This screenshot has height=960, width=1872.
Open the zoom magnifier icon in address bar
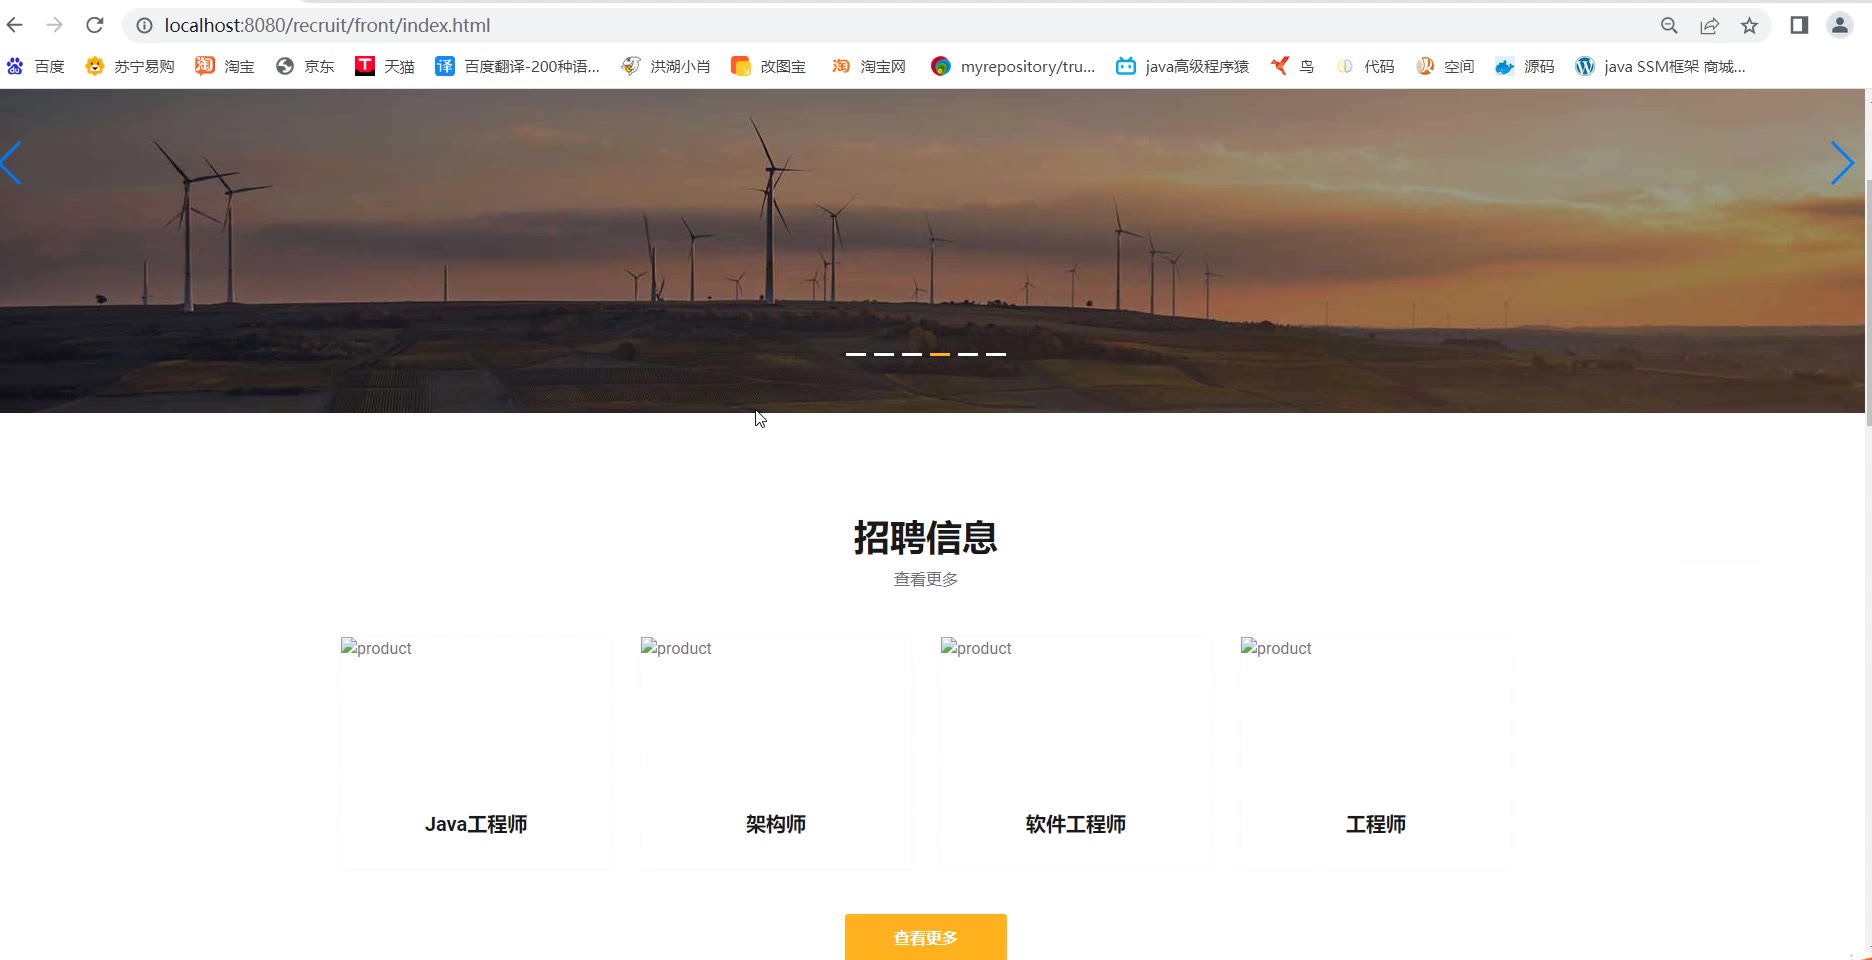[x=1669, y=26]
